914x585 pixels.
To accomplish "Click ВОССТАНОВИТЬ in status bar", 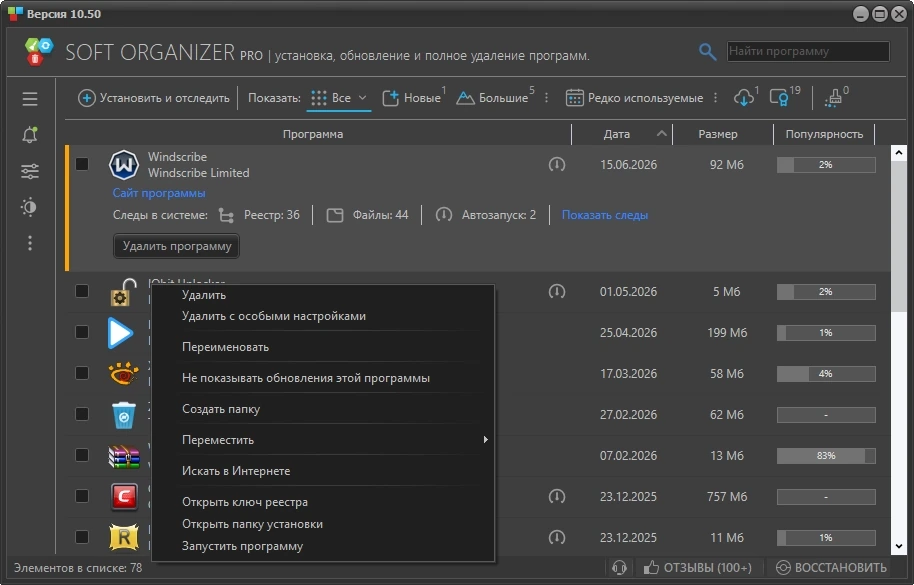I will click(x=831, y=568).
